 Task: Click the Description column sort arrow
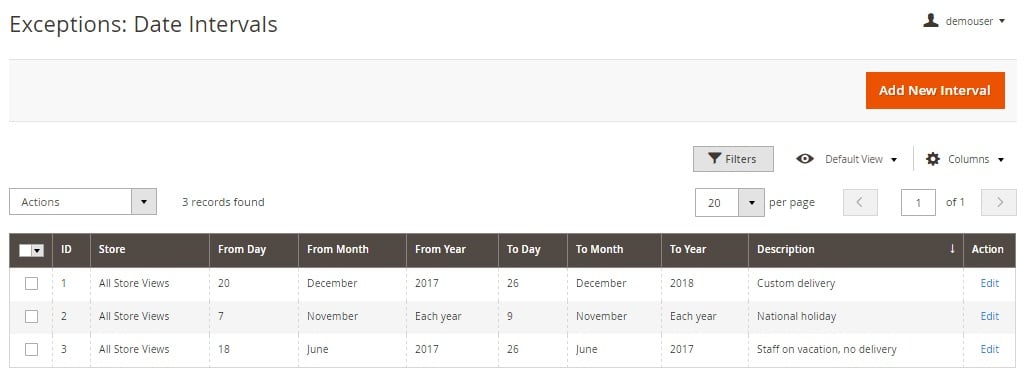tap(952, 249)
